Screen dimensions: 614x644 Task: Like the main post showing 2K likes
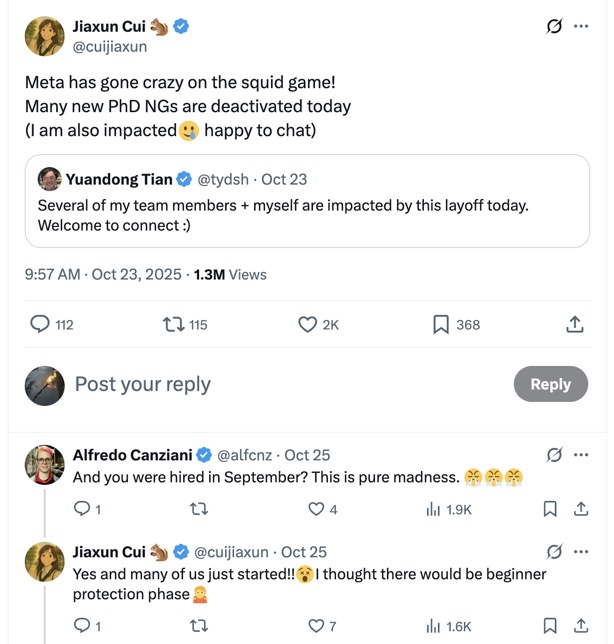pos(309,324)
